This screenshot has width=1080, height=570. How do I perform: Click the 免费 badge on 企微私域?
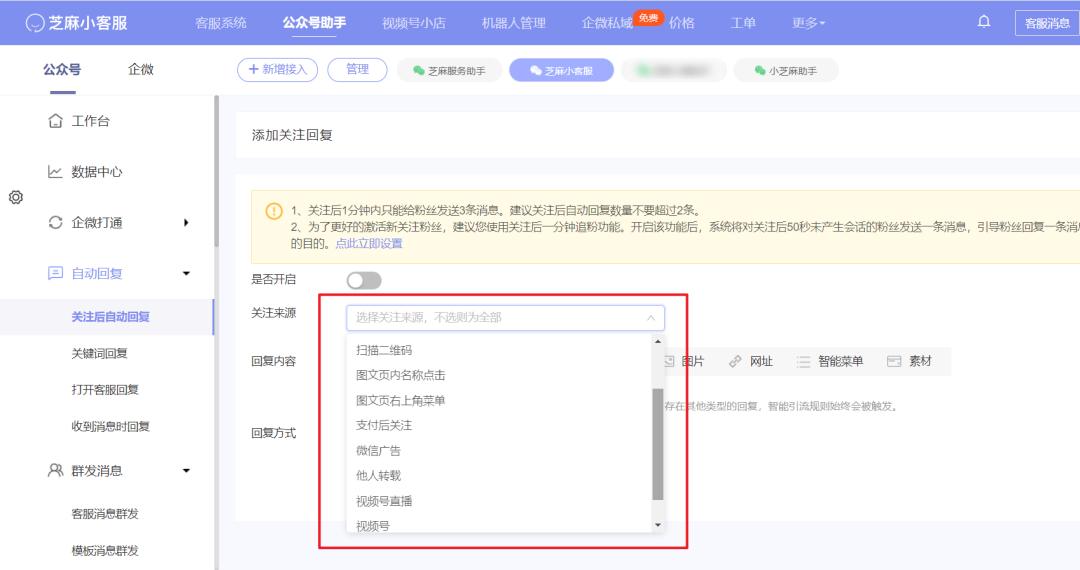click(648, 17)
